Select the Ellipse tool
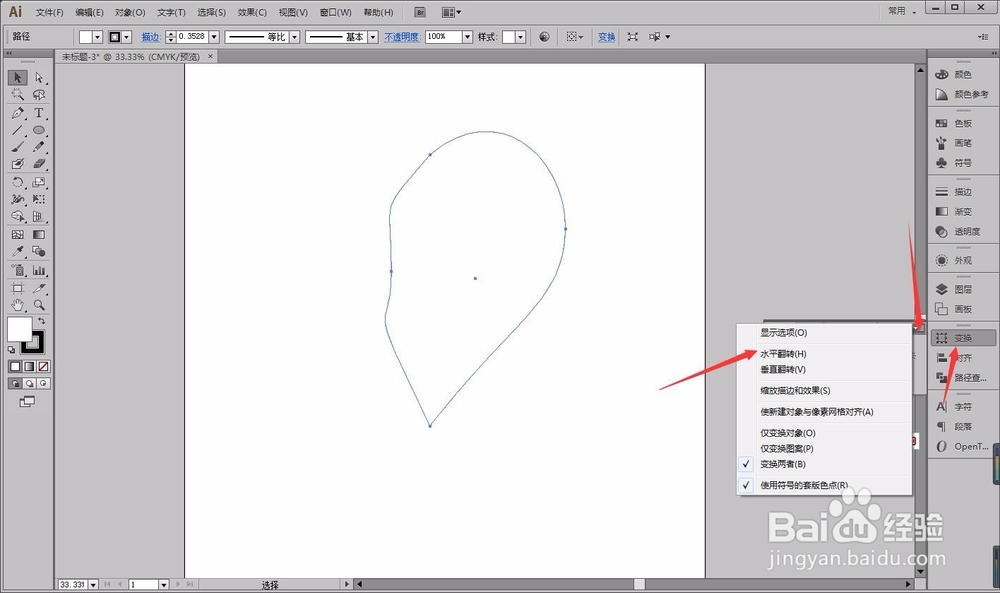 (39, 130)
